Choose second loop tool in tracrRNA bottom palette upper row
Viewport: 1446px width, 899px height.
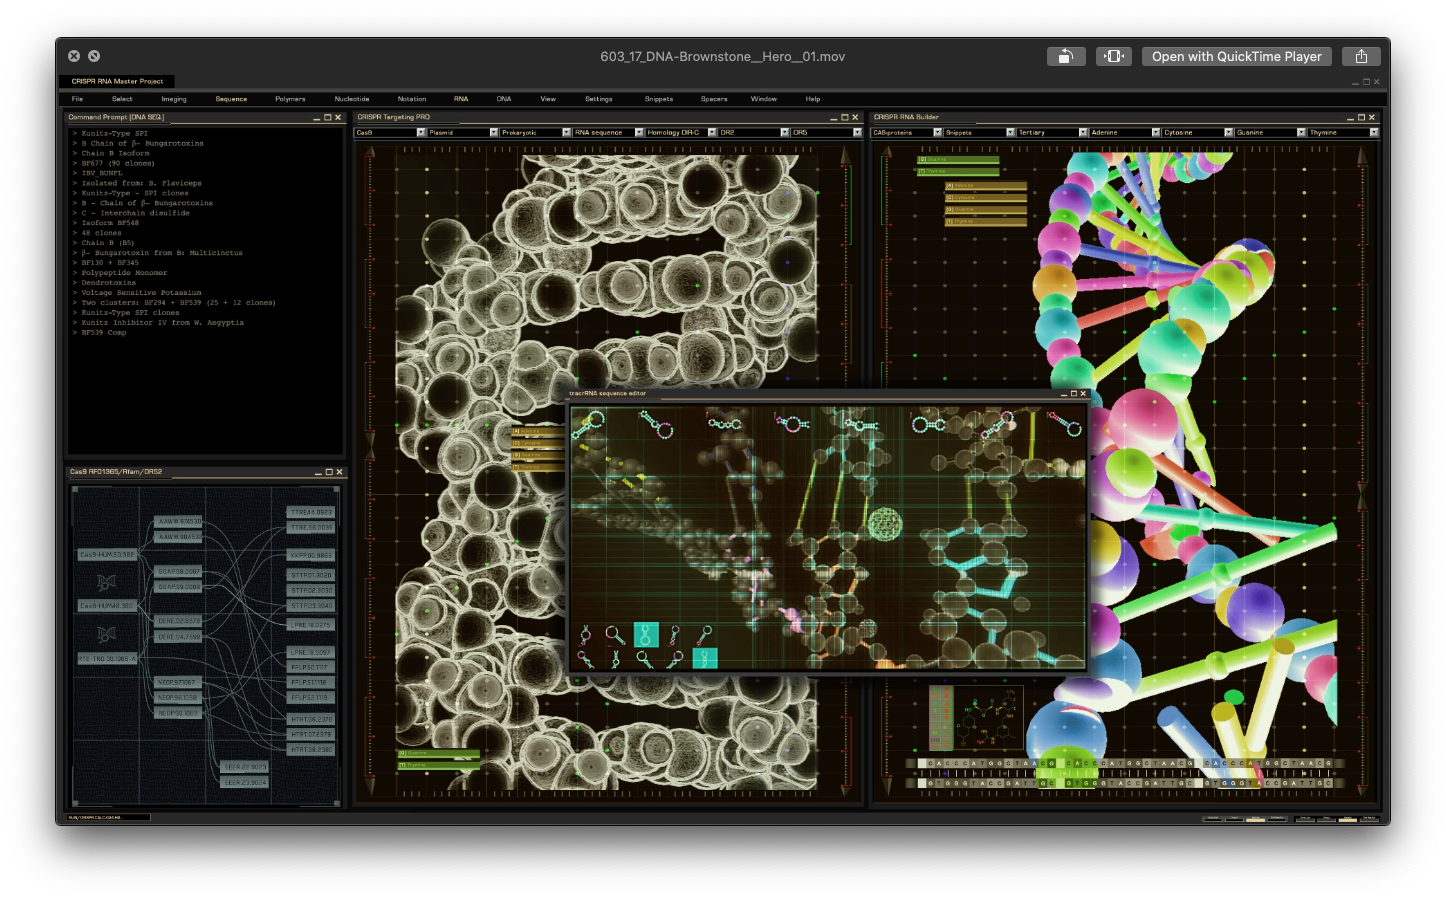pos(615,634)
